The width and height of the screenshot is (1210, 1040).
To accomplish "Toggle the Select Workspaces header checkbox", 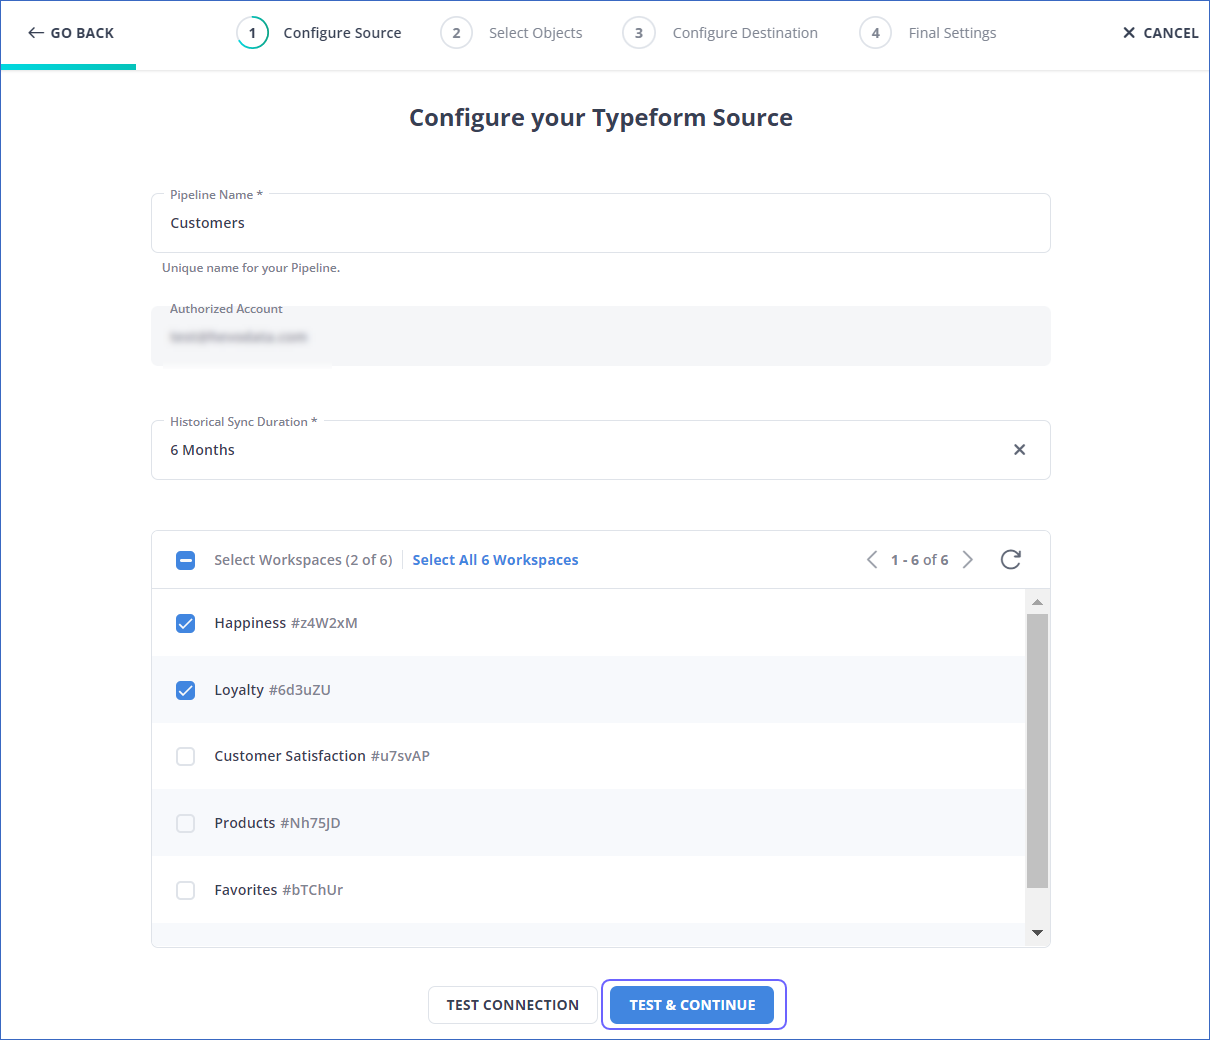I will coord(185,560).
